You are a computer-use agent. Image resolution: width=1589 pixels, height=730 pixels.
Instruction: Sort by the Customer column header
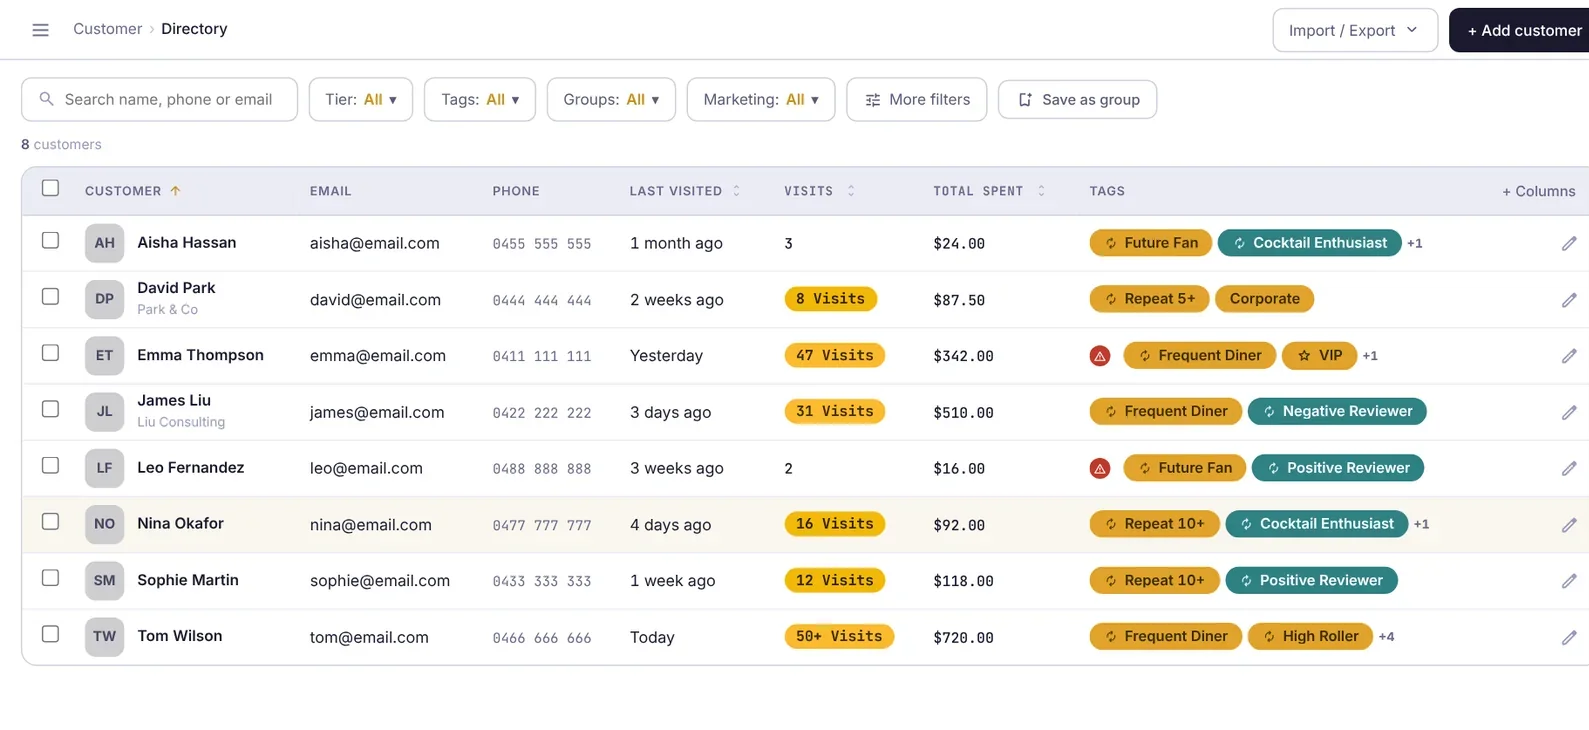click(x=132, y=191)
